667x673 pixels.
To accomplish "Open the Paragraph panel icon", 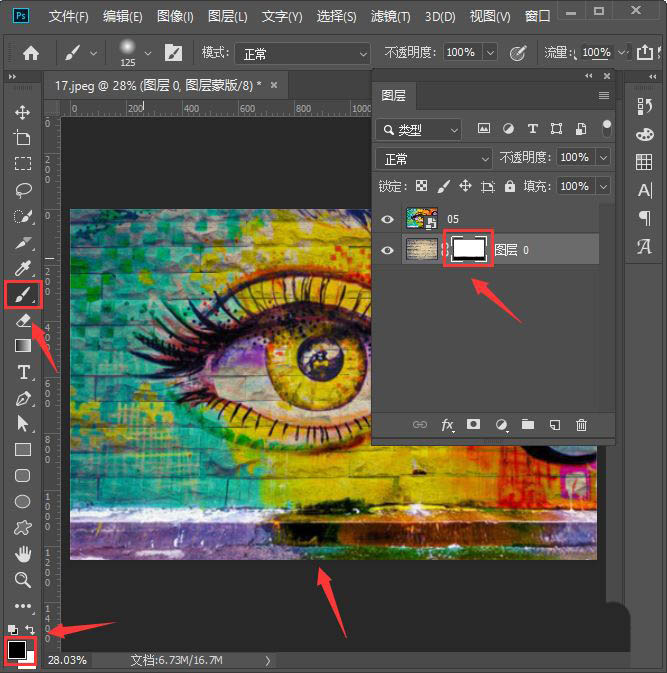I will point(645,218).
